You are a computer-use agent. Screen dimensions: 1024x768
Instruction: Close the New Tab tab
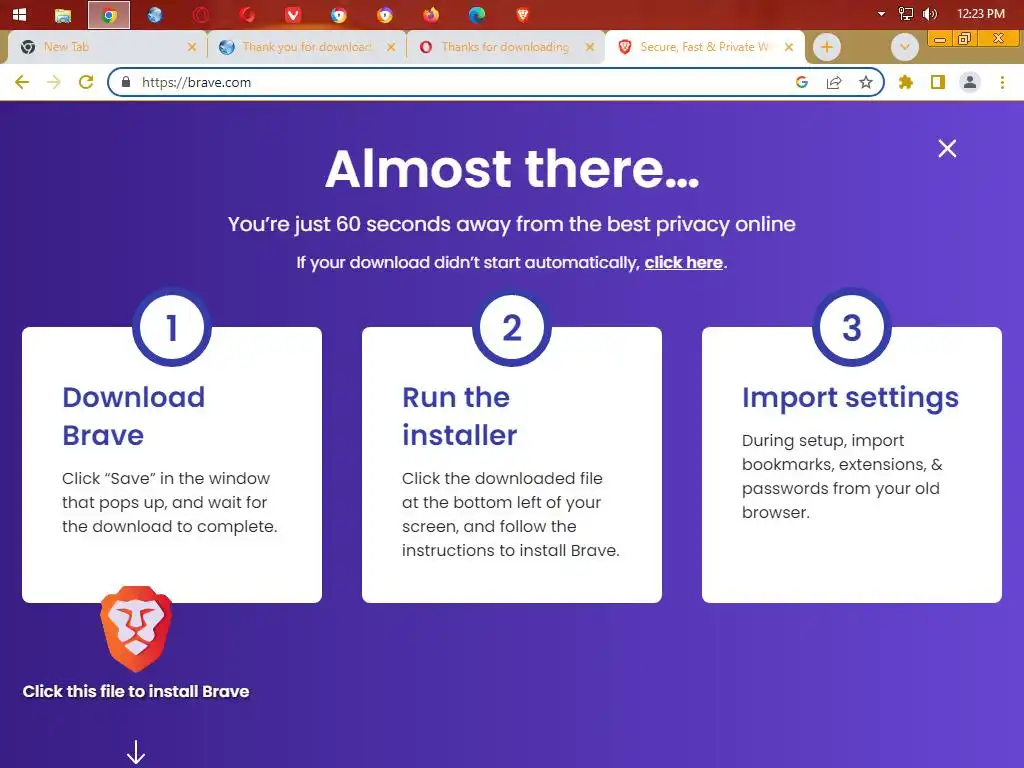click(191, 47)
